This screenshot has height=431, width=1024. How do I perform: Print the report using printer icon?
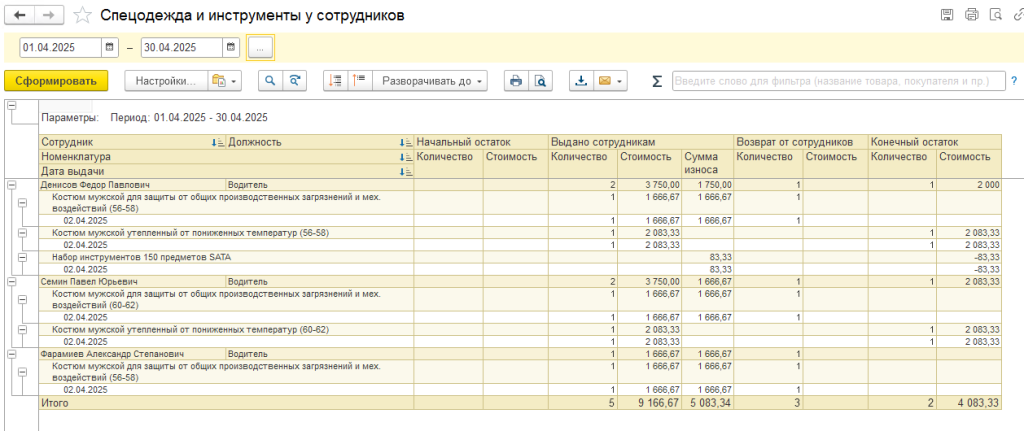tap(516, 81)
